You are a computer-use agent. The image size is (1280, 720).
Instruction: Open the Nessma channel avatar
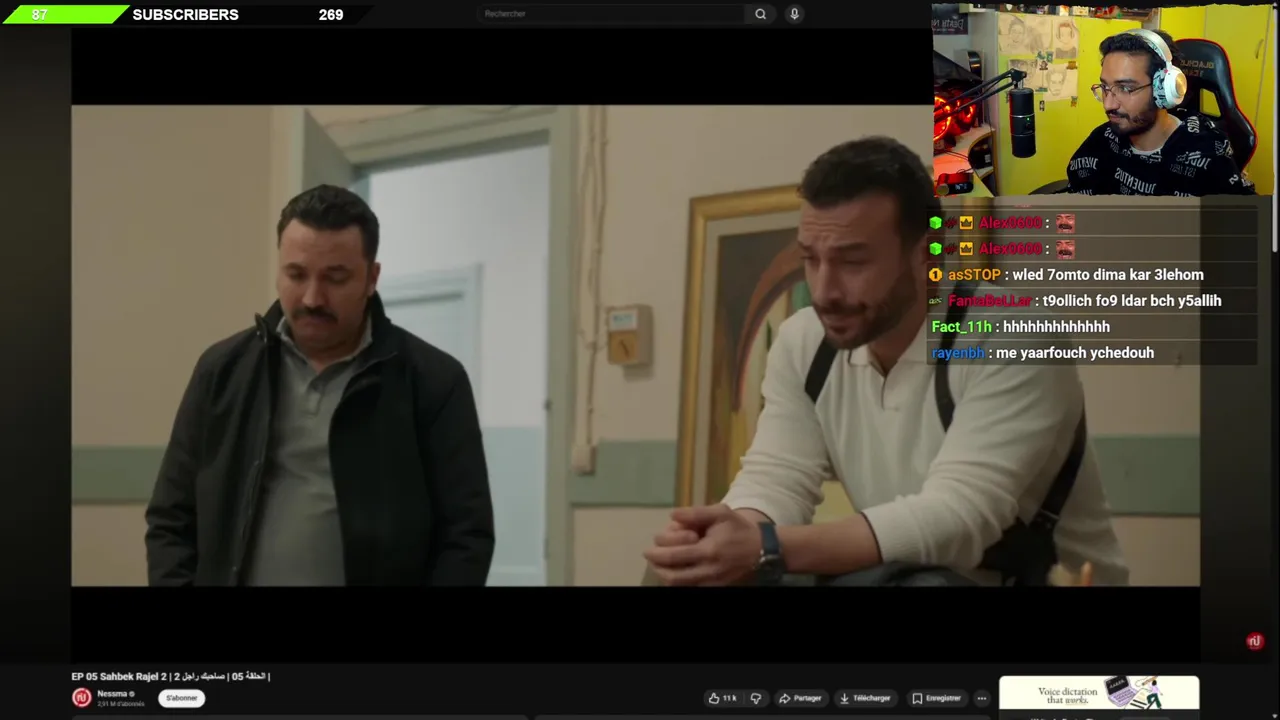(x=82, y=698)
